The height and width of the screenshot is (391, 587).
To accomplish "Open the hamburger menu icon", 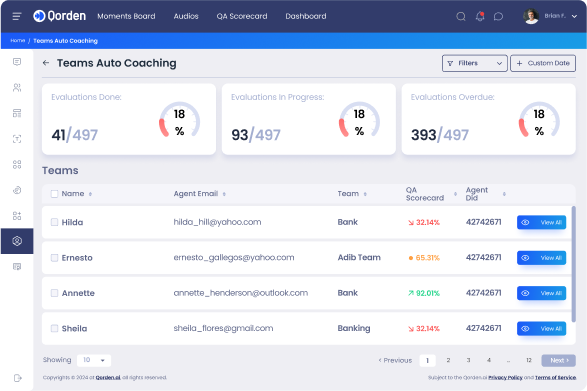I will pyautogui.click(x=17, y=16).
